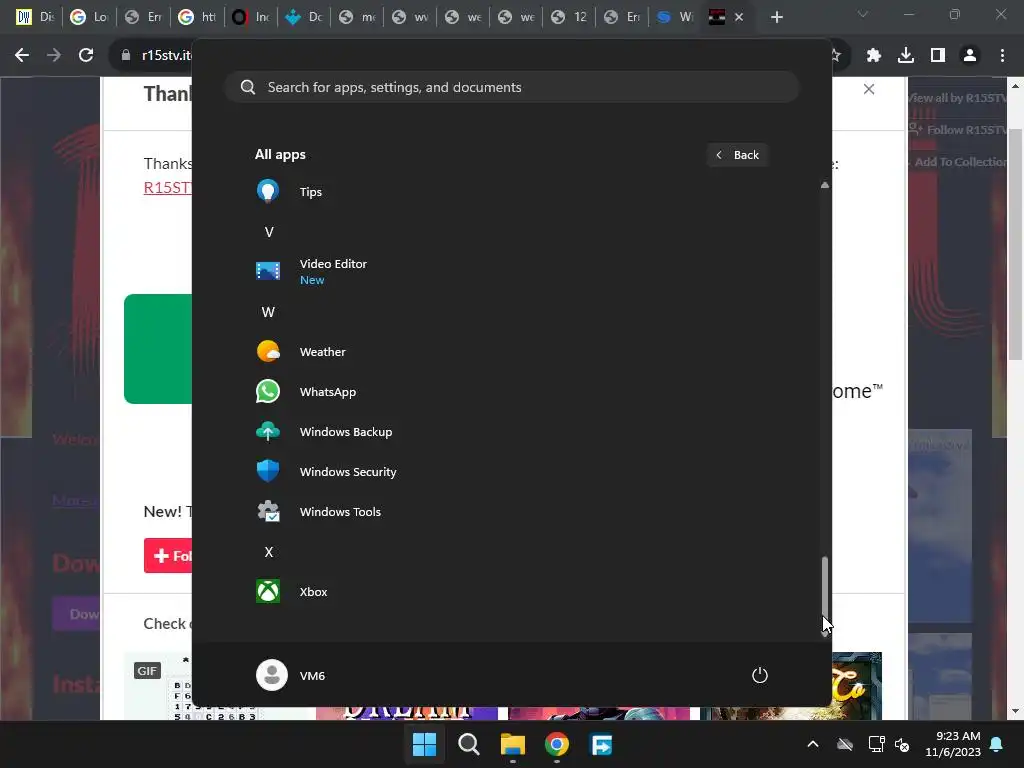Open the blue arrow app on taskbar
Screen dimensions: 1024x768
[x=601, y=744]
